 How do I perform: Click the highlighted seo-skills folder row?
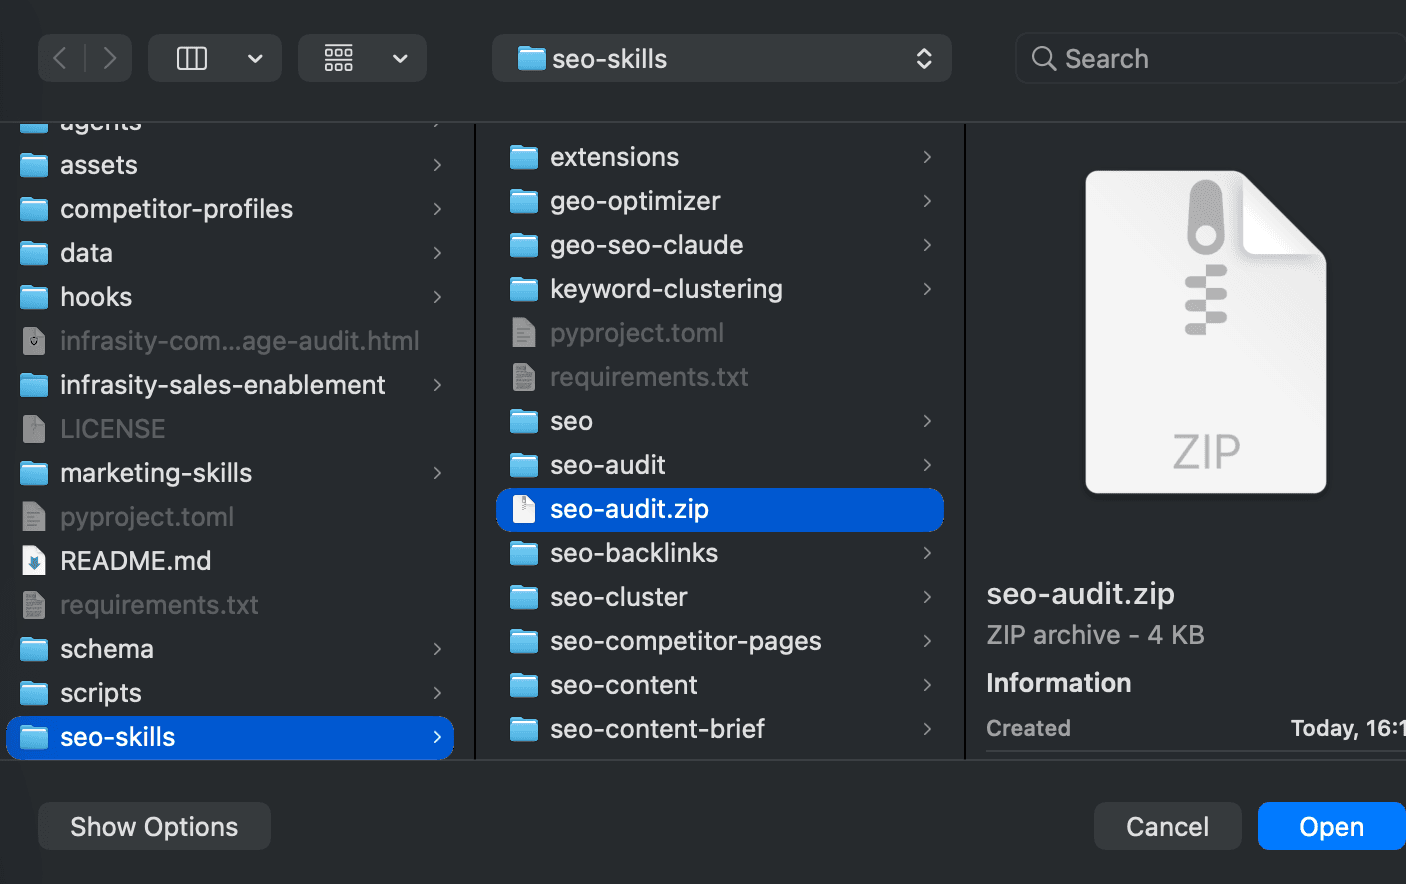point(230,737)
